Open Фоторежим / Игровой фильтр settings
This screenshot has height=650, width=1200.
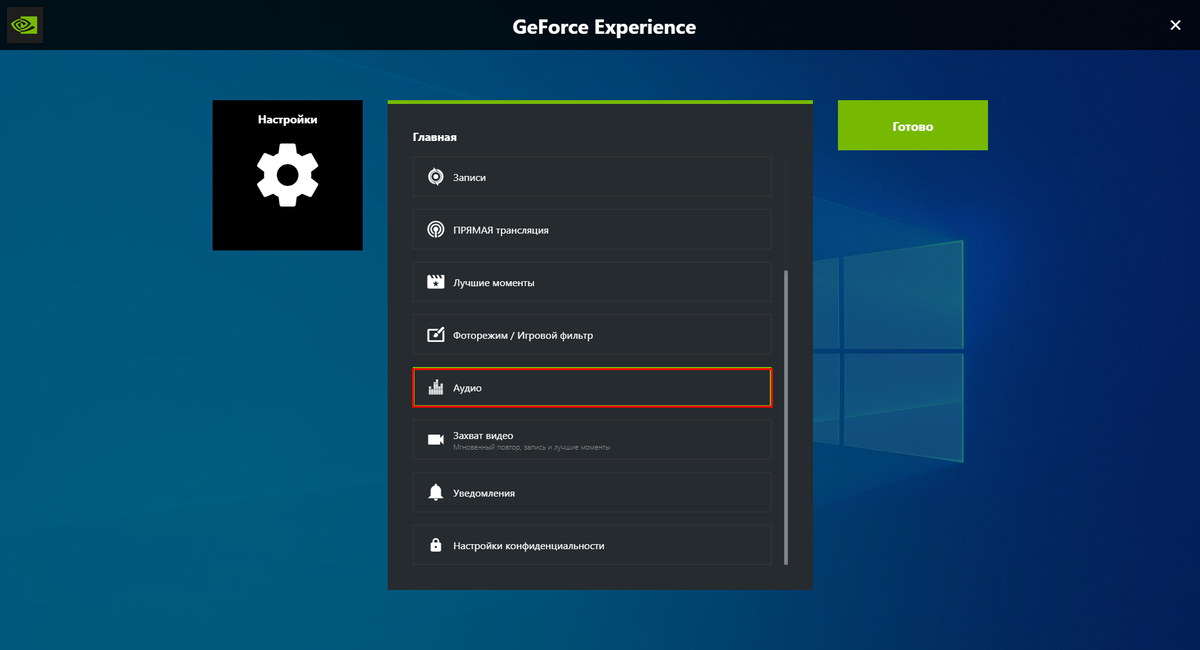tap(592, 335)
